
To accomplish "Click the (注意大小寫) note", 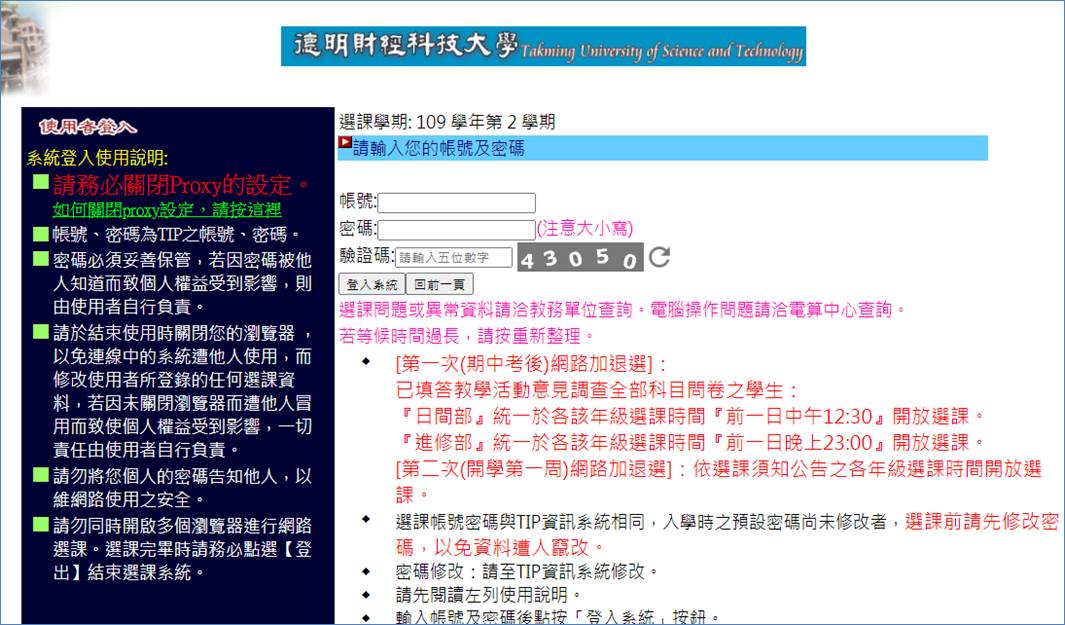I will [585, 229].
